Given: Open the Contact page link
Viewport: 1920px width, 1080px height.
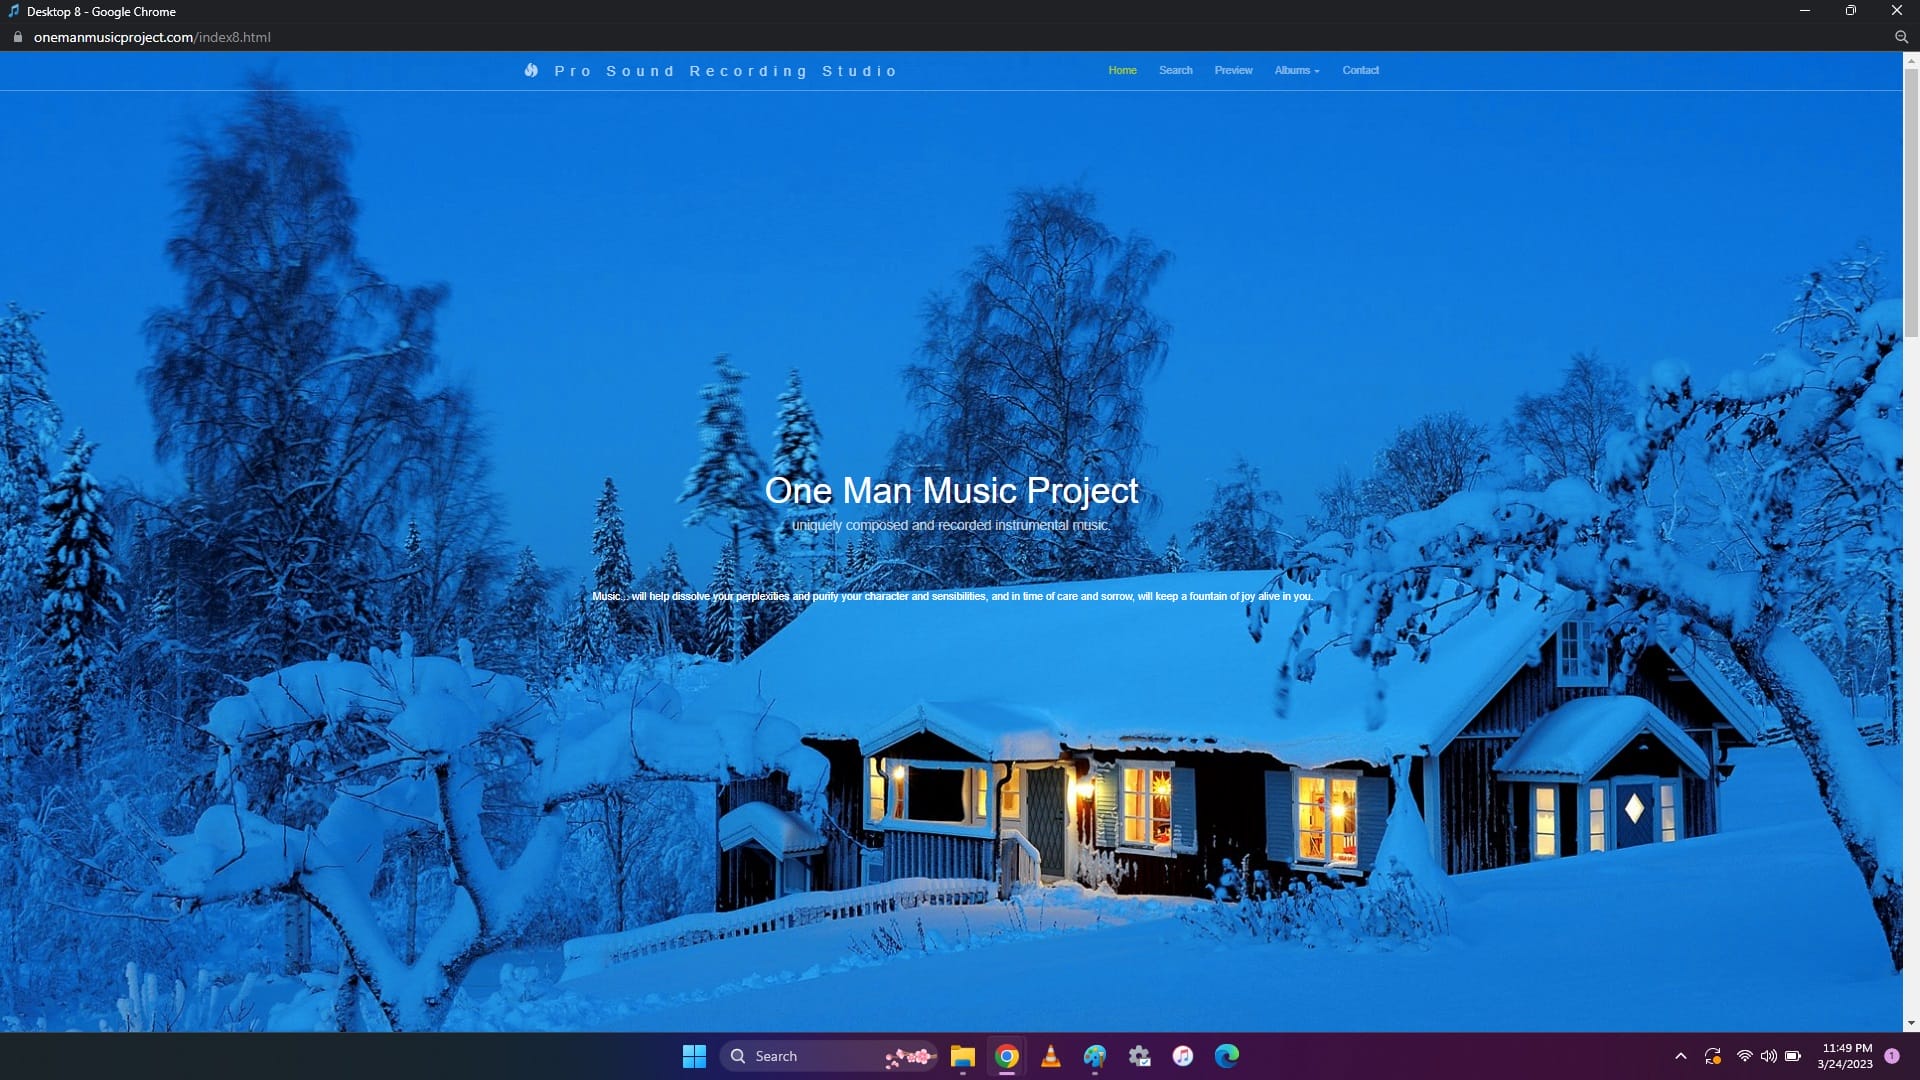Looking at the screenshot, I should 1360,70.
